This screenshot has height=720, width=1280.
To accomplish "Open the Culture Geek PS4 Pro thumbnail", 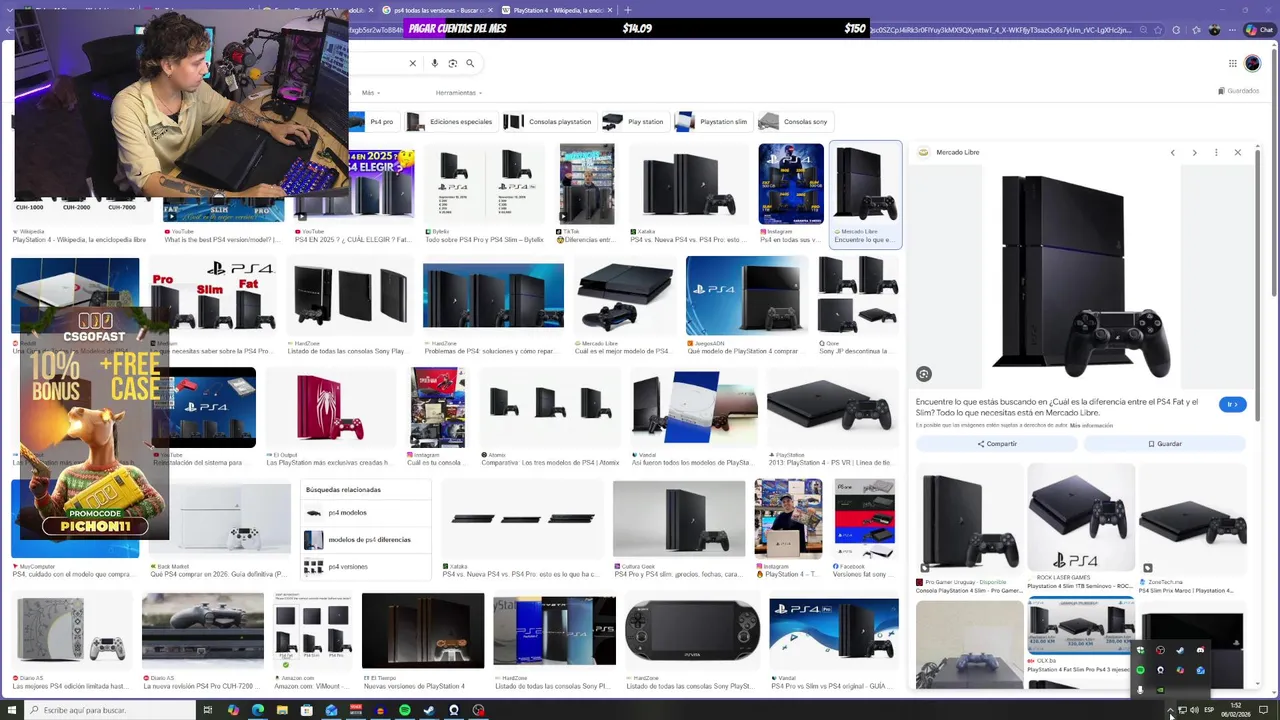I will pos(679,518).
